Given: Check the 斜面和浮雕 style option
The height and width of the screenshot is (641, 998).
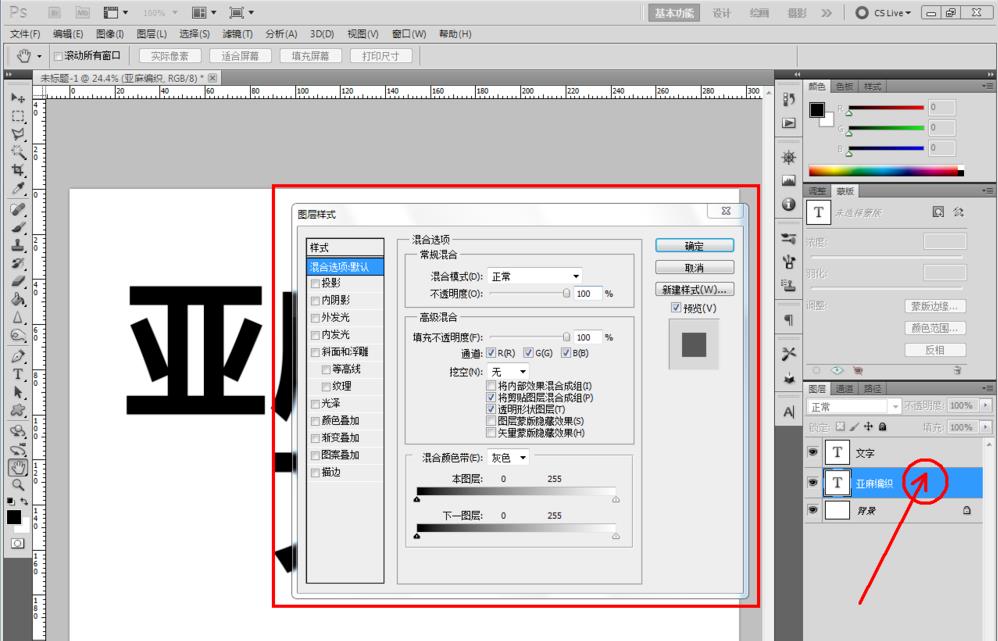Looking at the screenshot, I should pos(316,351).
